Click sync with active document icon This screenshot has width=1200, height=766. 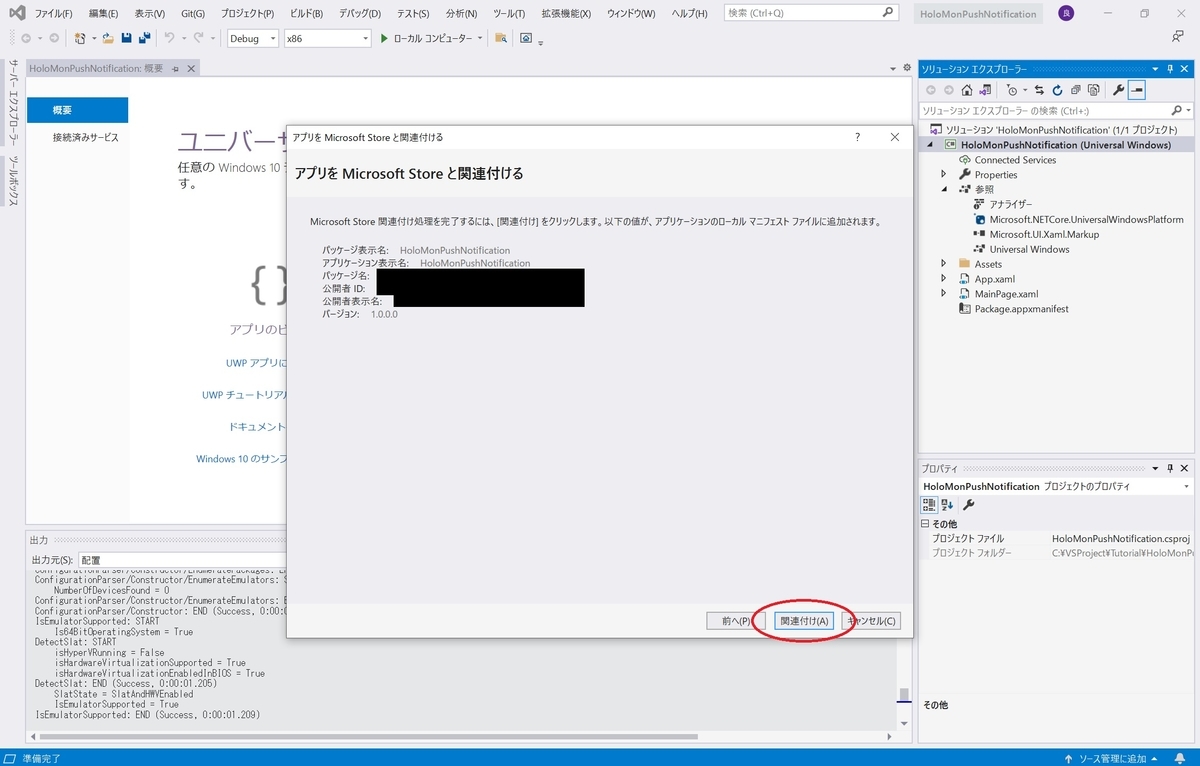pyautogui.click(x=1039, y=90)
